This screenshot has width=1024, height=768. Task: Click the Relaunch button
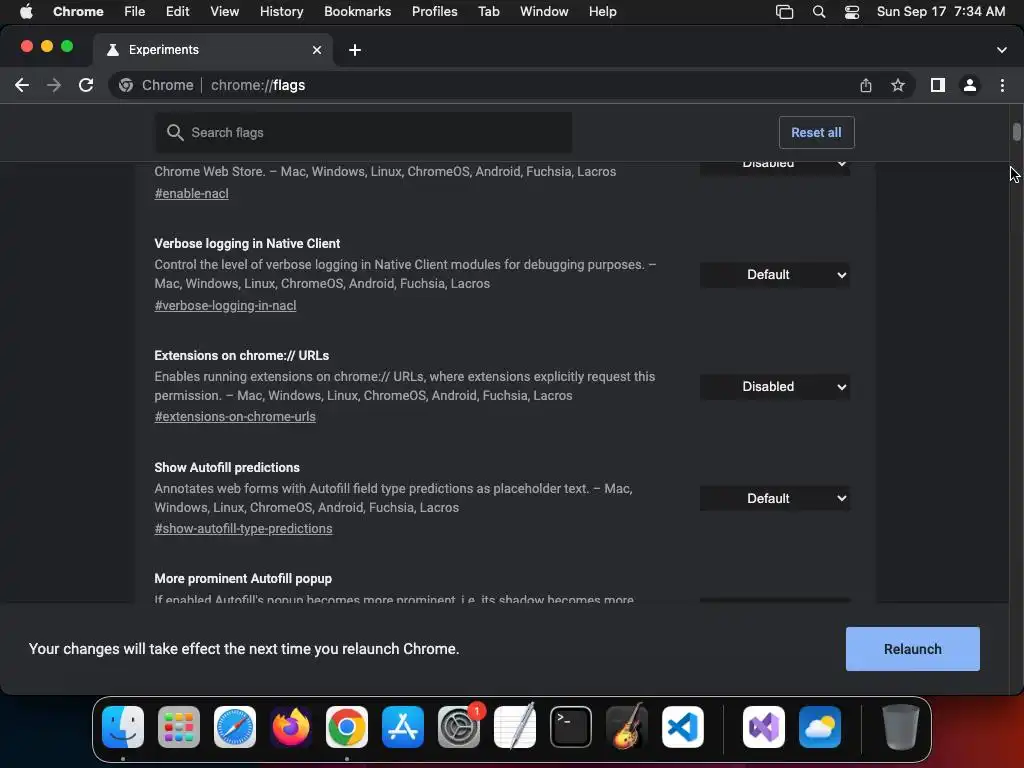point(912,649)
